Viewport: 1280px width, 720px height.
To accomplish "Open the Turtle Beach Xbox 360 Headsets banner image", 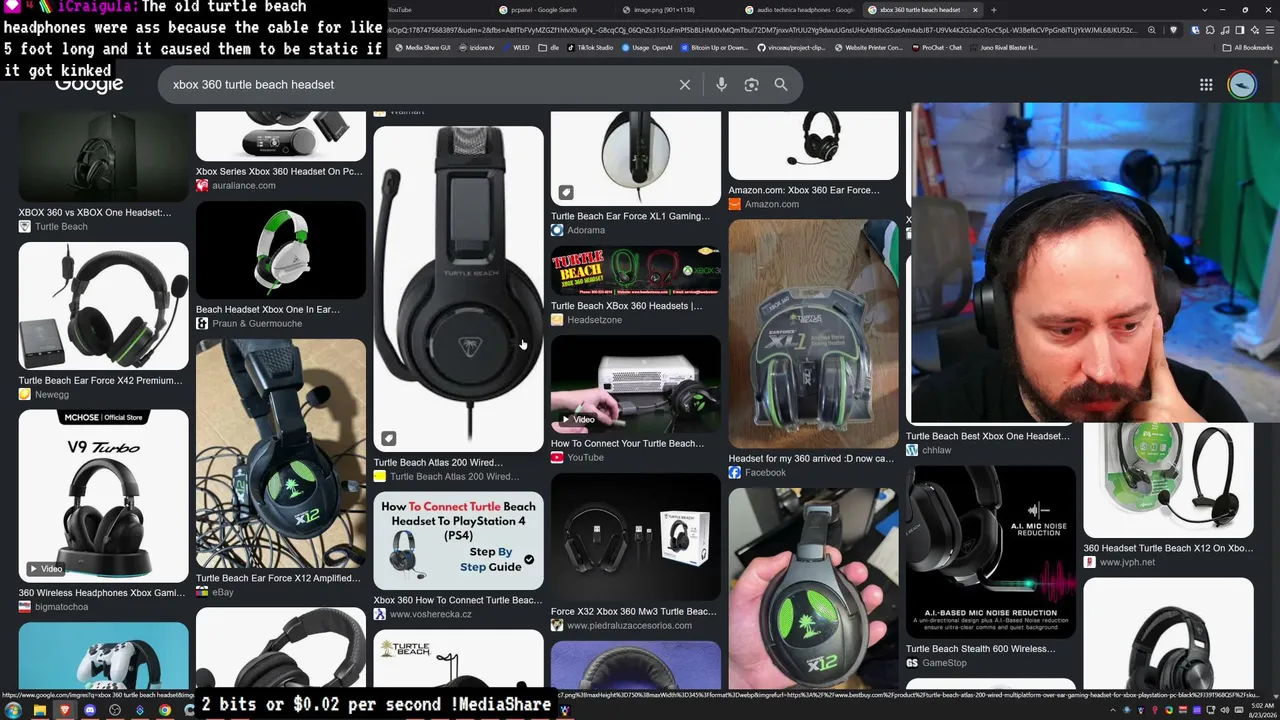I will click(636, 271).
